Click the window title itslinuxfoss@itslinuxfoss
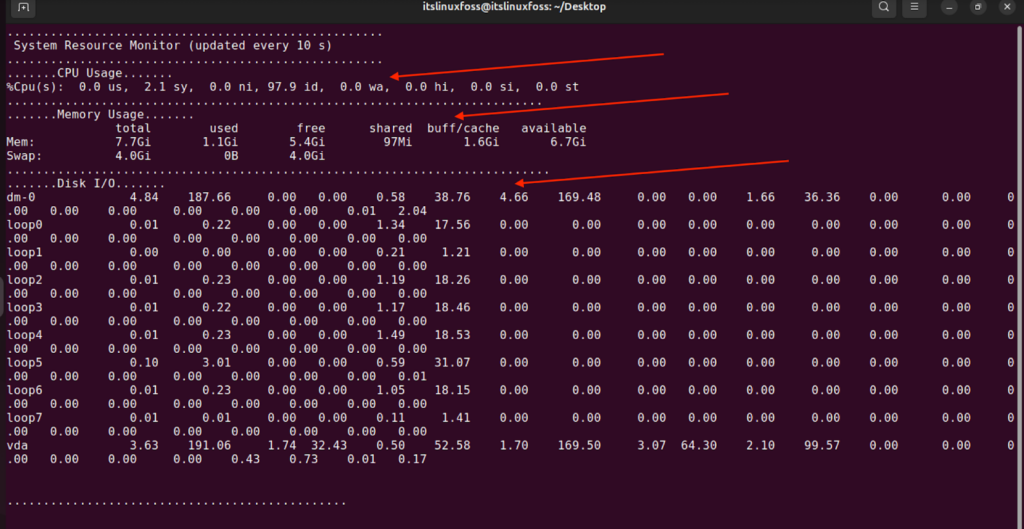The height and width of the screenshot is (529, 1024). pos(514,7)
